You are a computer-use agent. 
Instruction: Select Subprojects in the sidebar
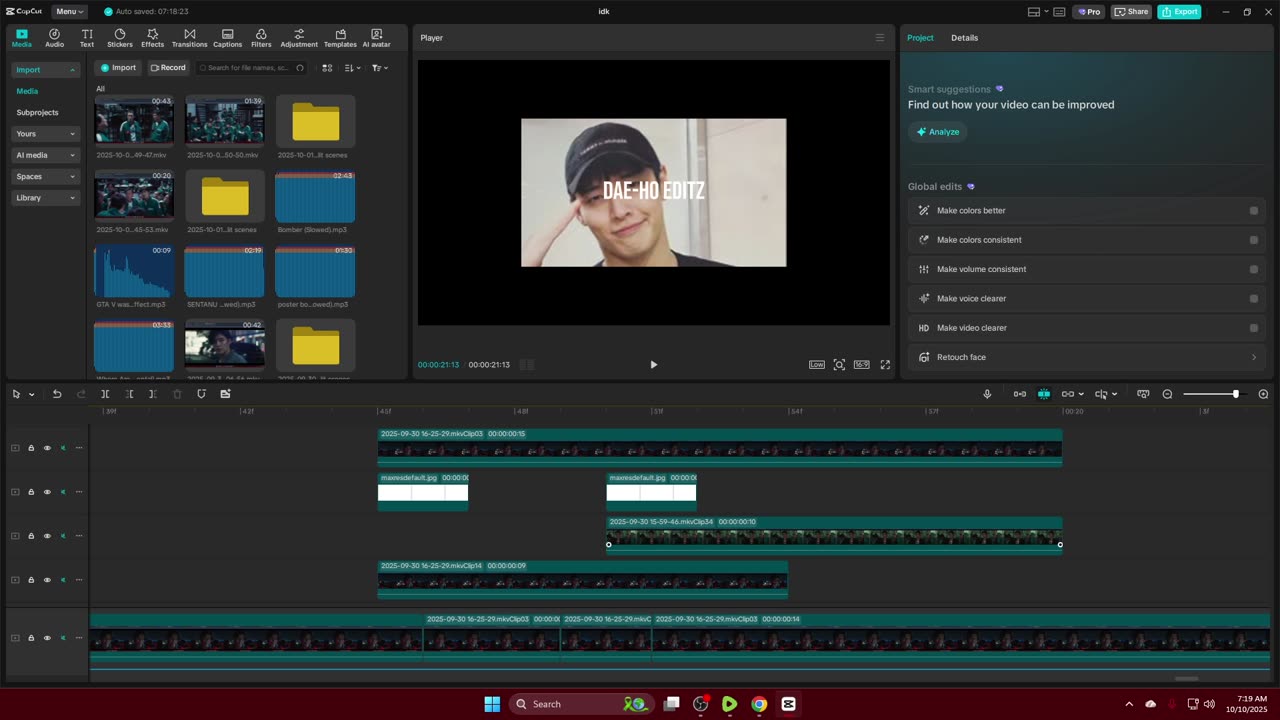[38, 112]
